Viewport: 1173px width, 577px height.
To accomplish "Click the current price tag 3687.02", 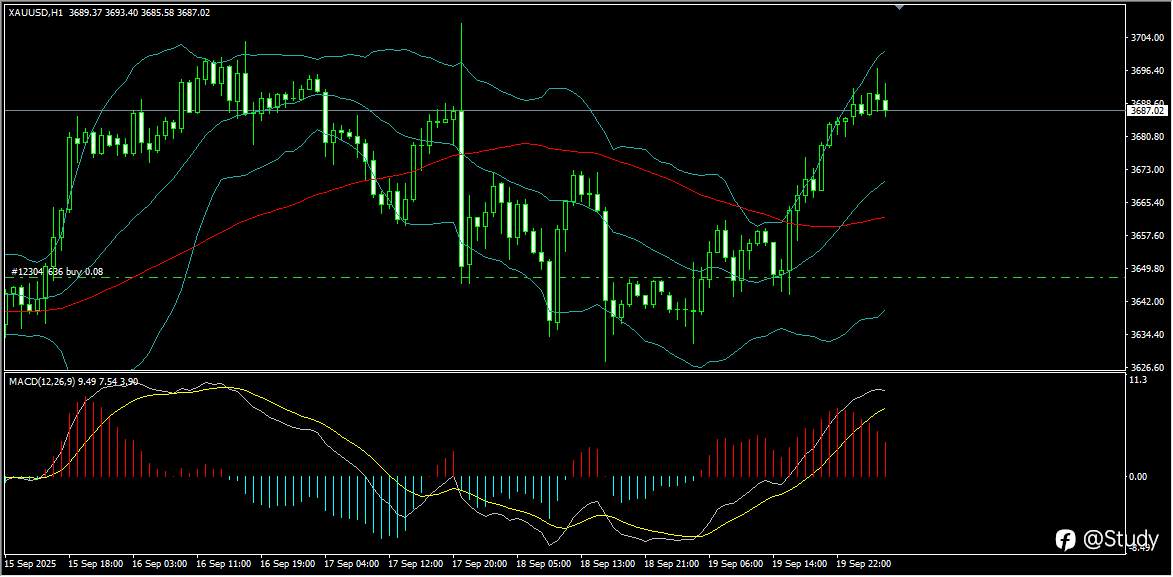I will (x=1147, y=111).
